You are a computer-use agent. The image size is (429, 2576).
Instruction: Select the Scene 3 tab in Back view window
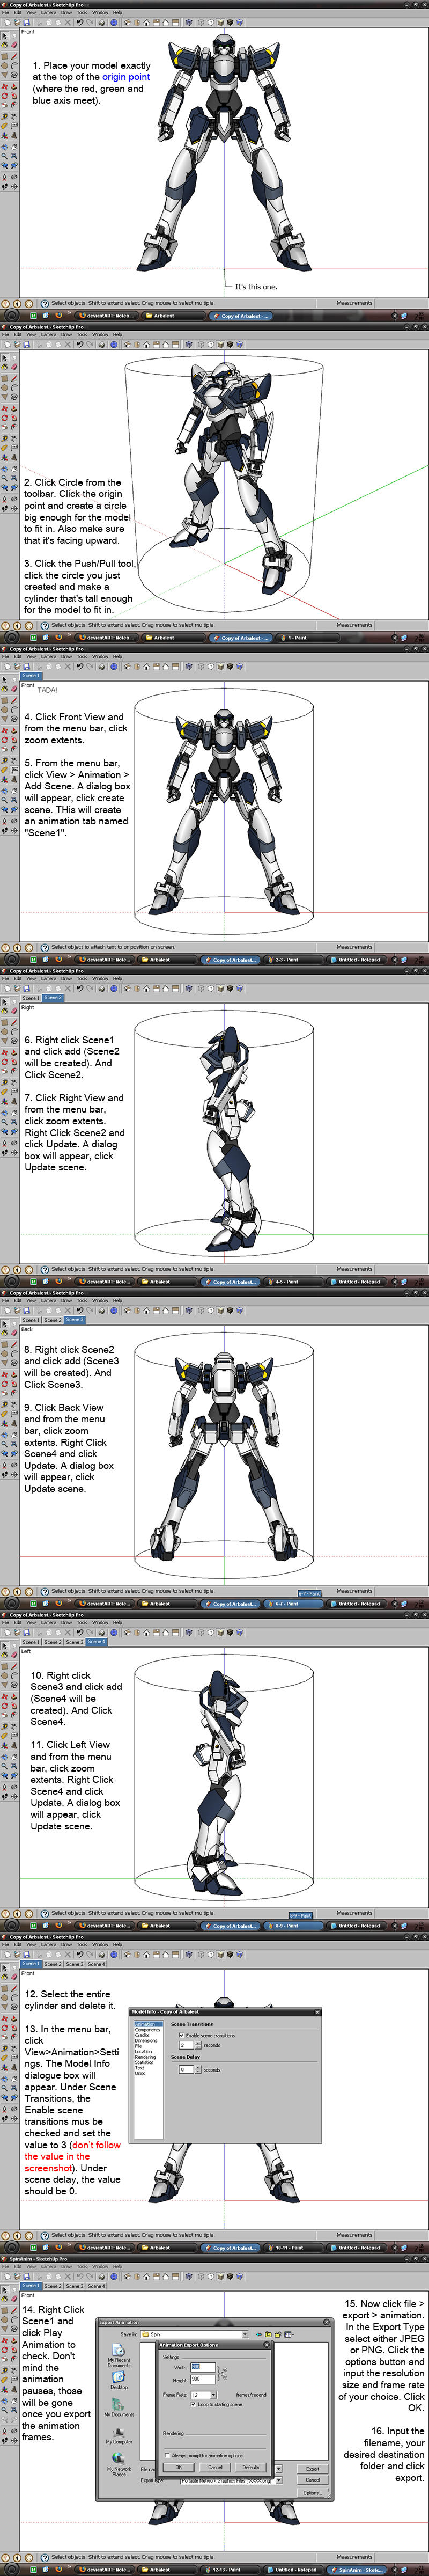pyautogui.click(x=75, y=1319)
